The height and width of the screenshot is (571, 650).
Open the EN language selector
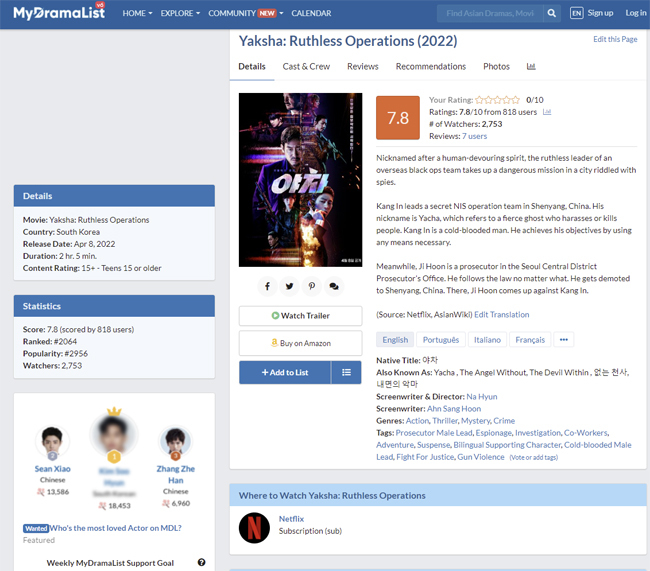pyautogui.click(x=576, y=13)
